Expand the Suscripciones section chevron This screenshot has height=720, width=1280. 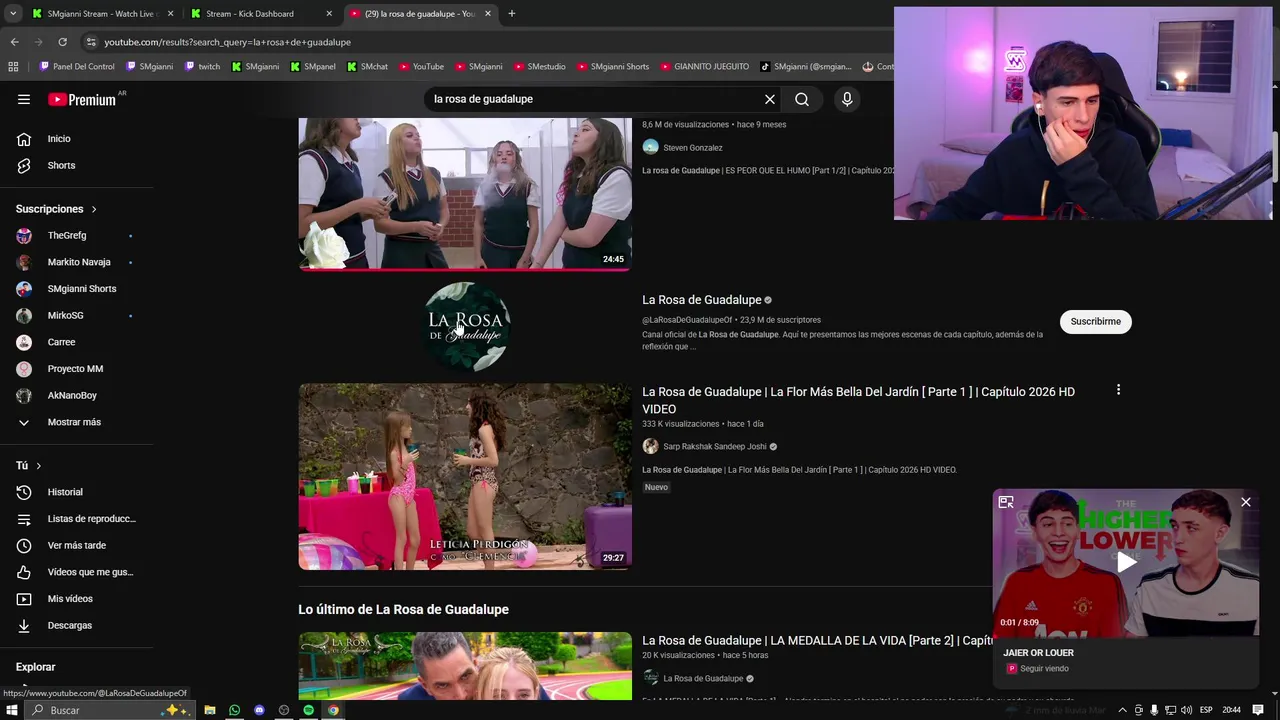pyautogui.click(x=94, y=209)
